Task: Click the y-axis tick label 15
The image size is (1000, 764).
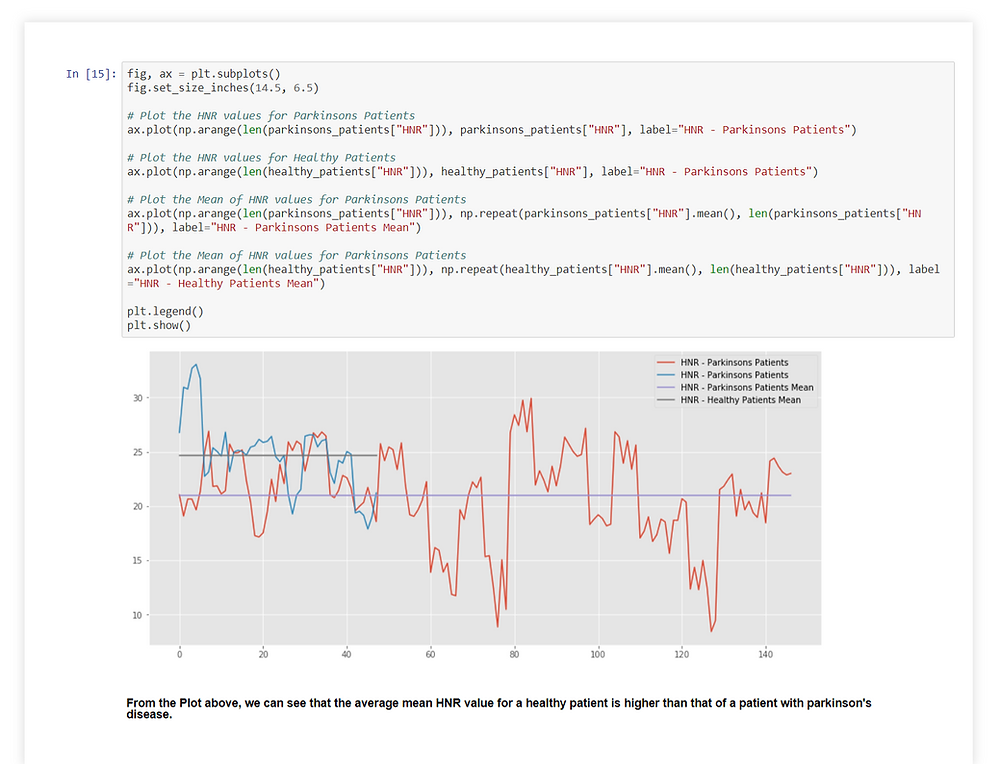Action: 138,561
